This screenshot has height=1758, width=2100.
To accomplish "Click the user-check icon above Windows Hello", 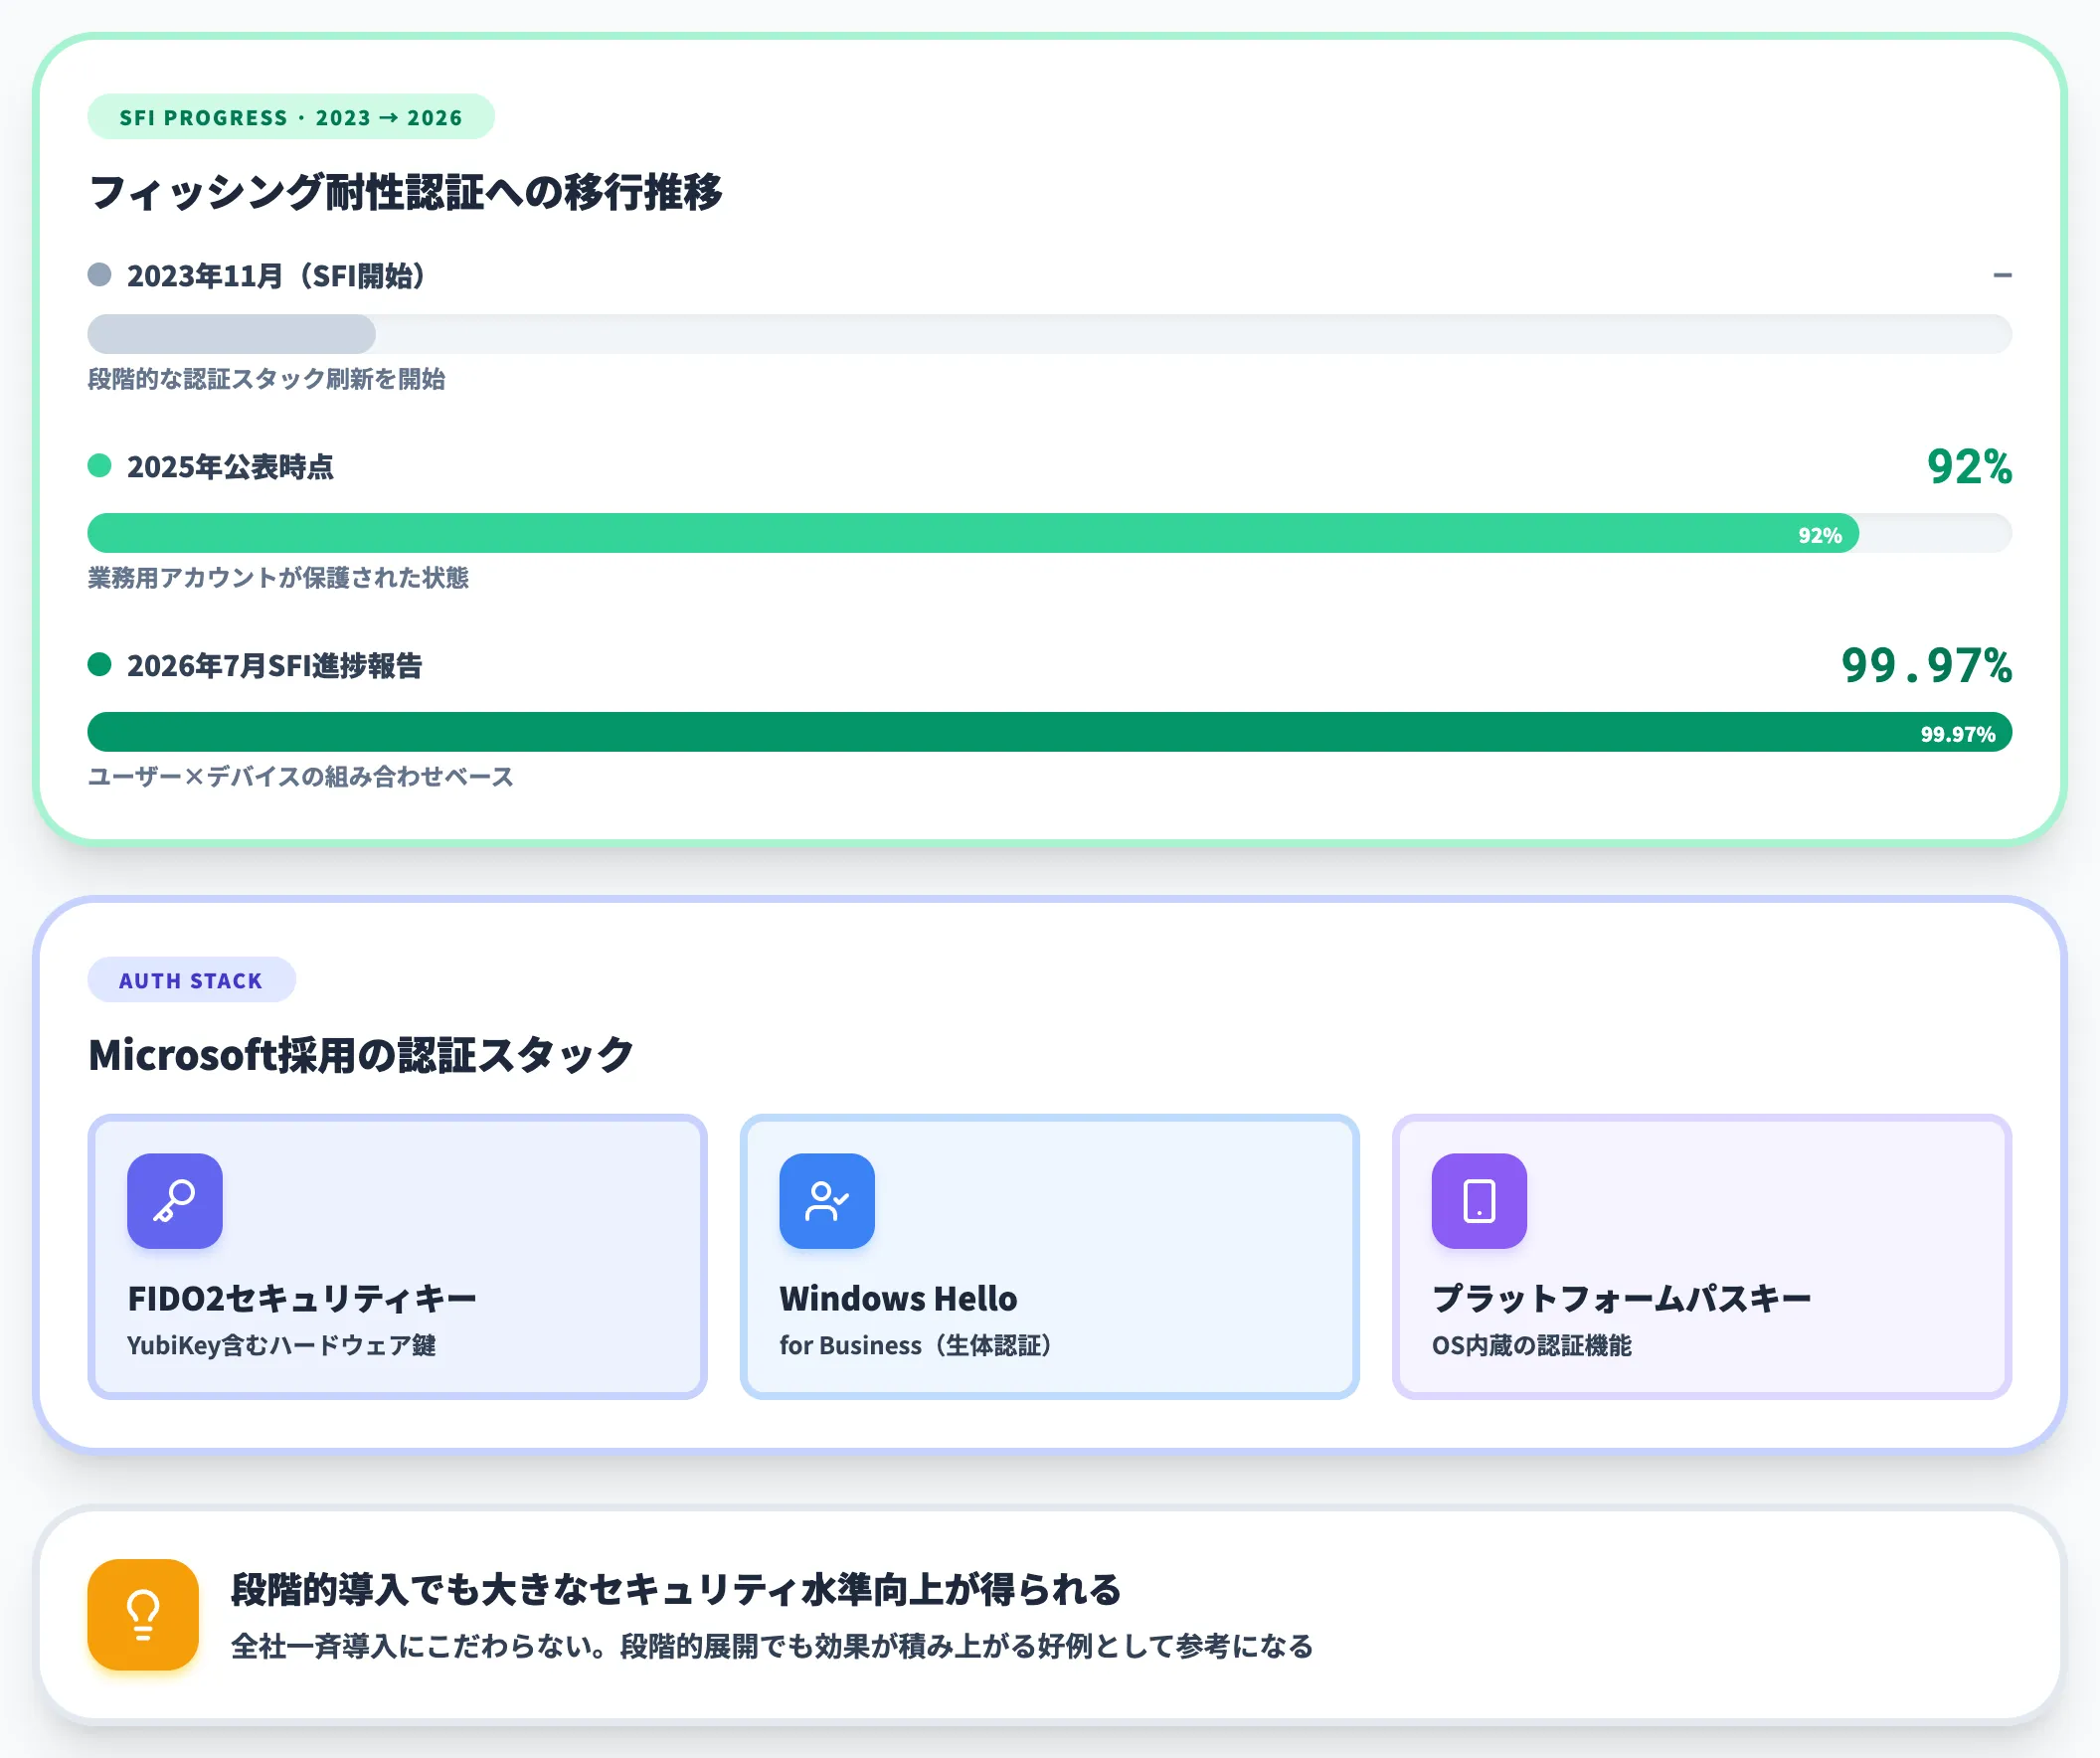I will pyautogui.click(x=827, y=1201).
